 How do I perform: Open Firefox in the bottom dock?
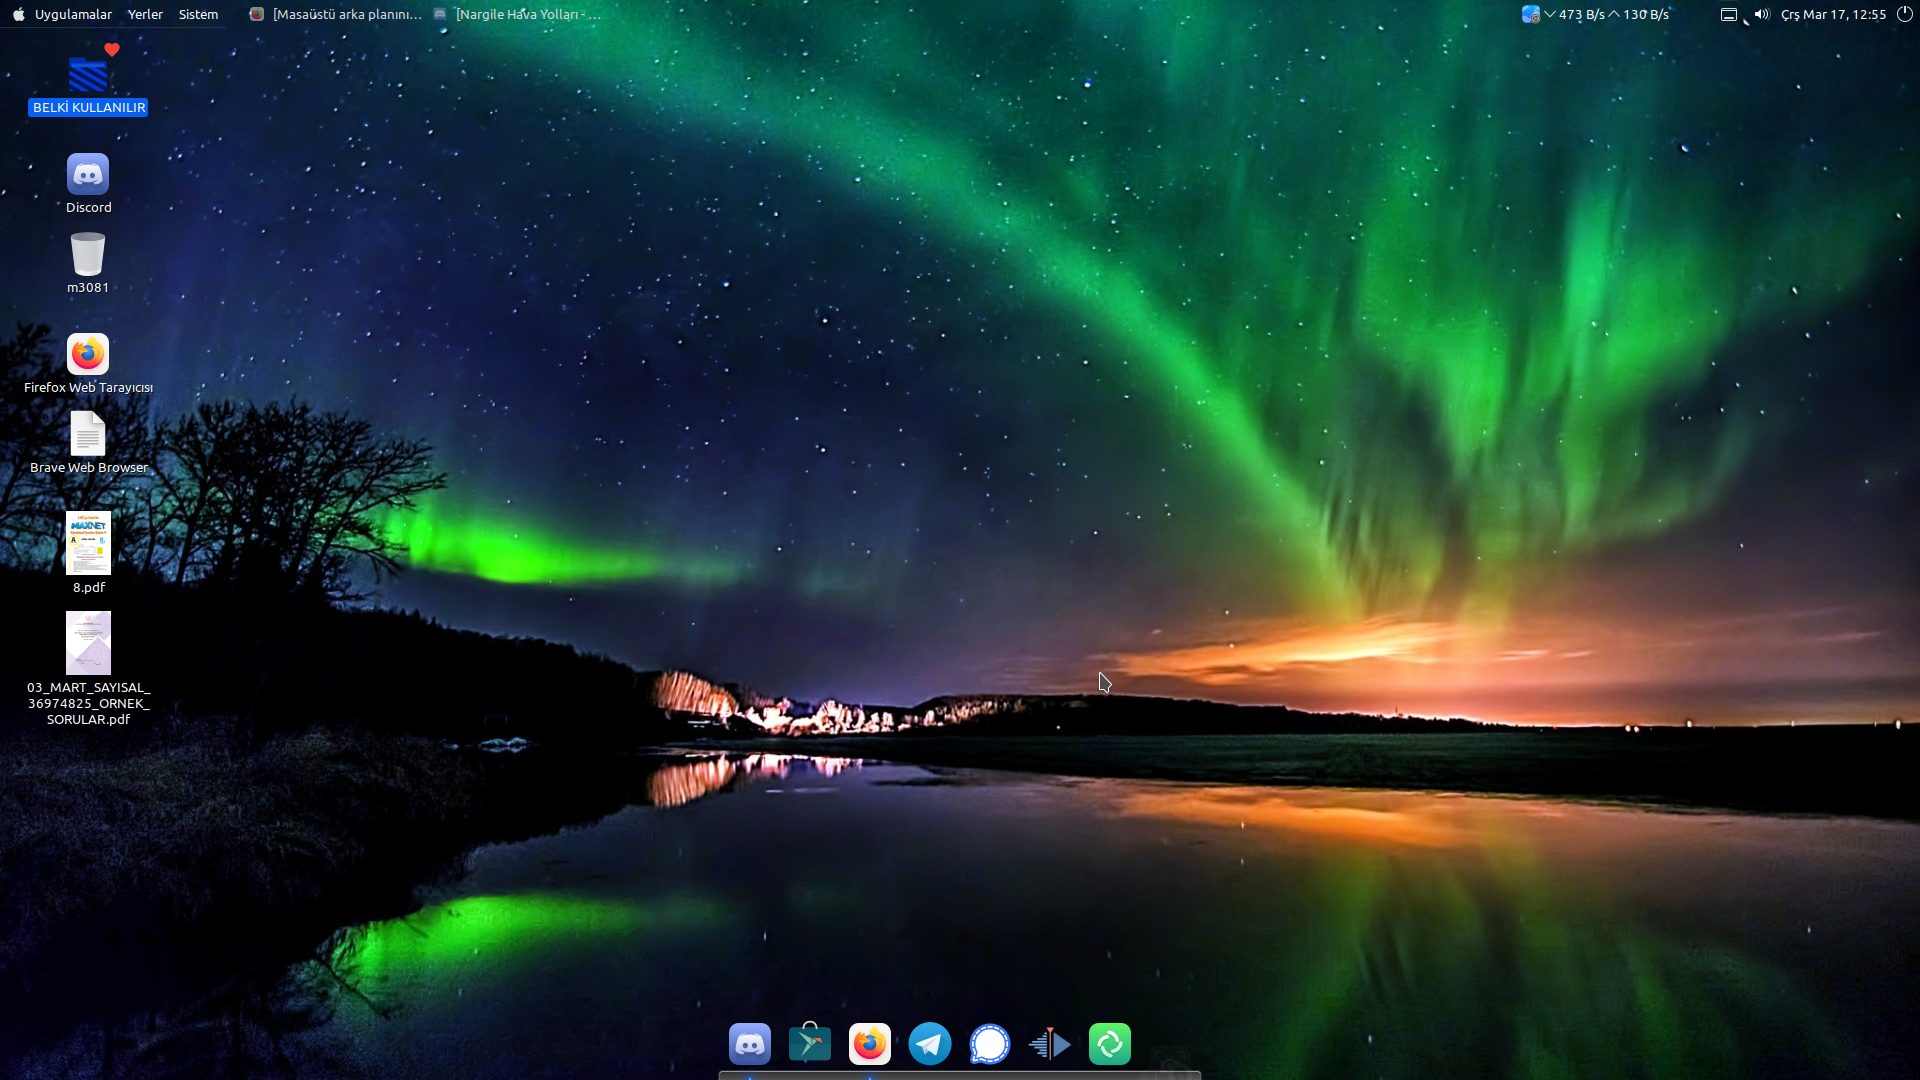coord(870,1044)
